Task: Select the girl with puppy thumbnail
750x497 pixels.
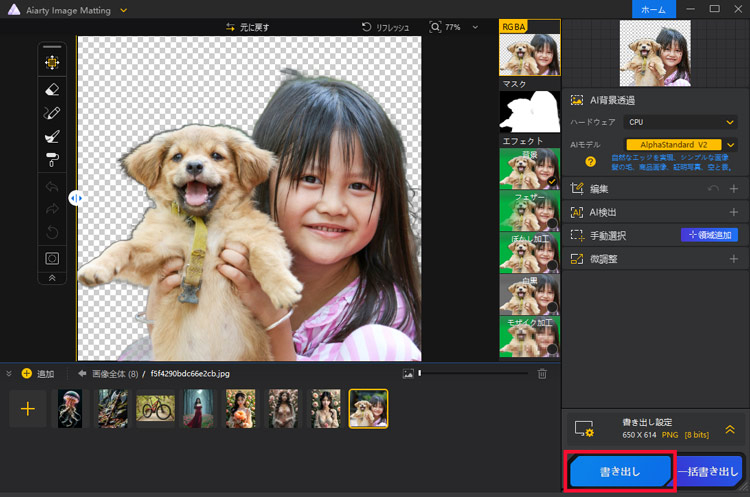Action: click(368, 409)
